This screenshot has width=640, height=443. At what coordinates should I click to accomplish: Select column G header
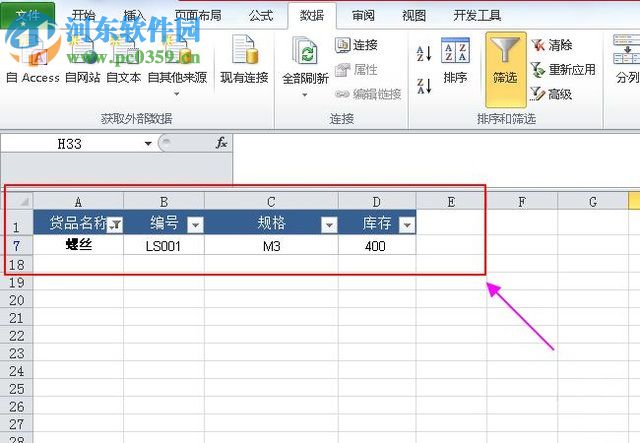[593, 201]
